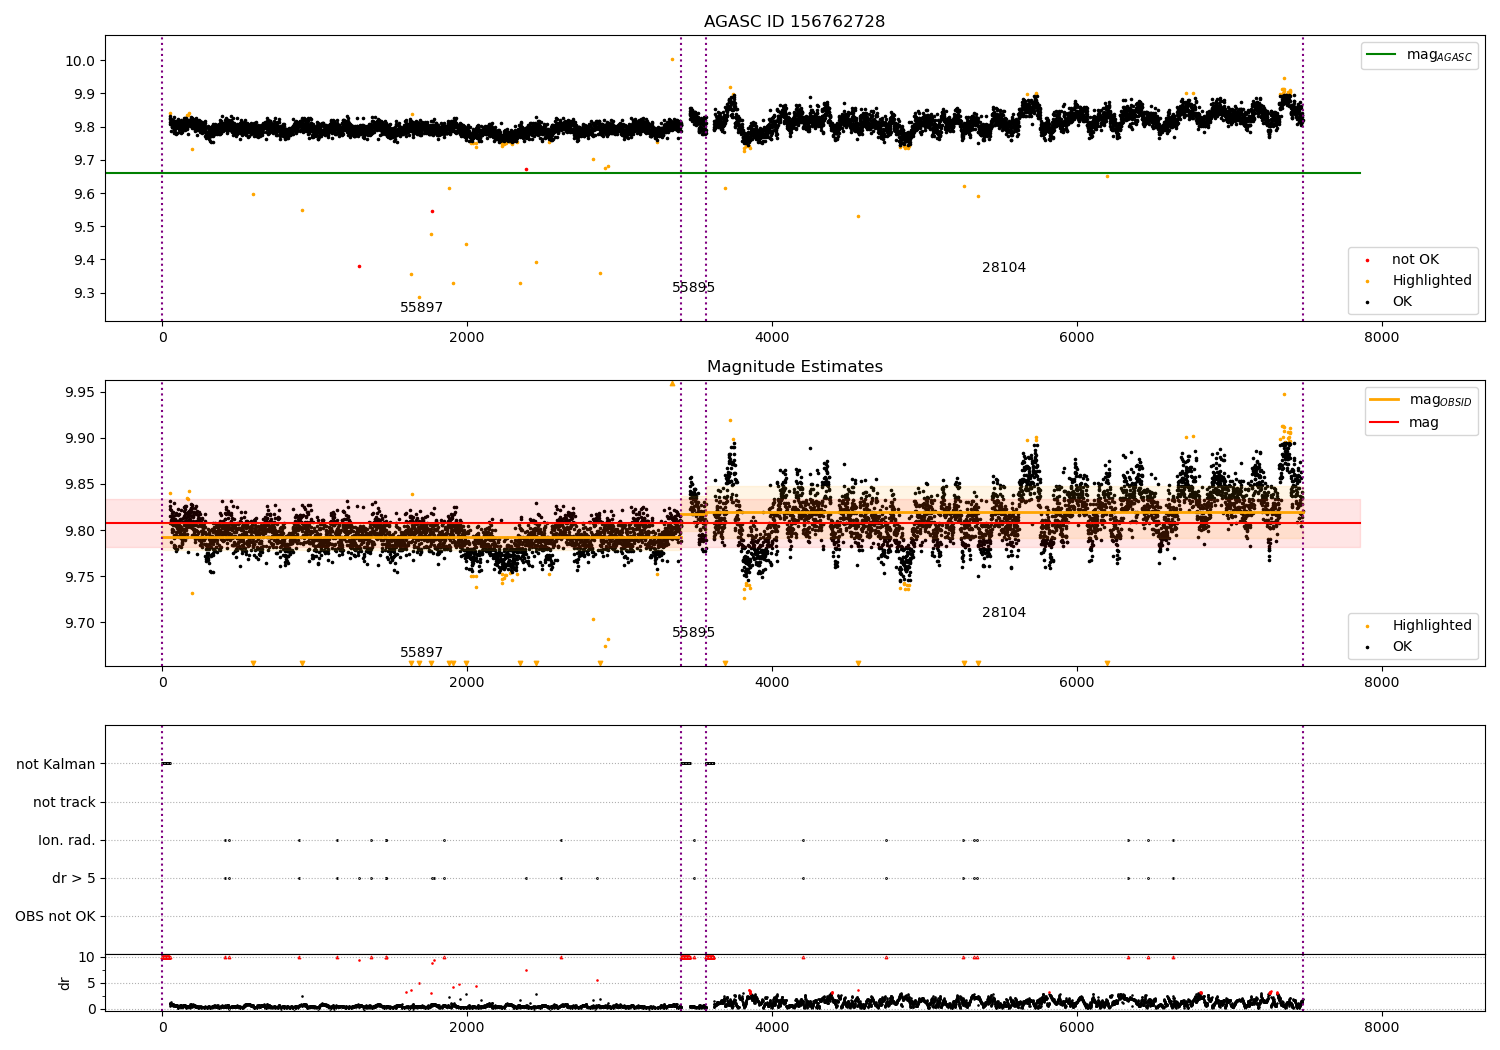Screen dimensions: 1500x1050
Task: Click x-axis tick '8000' under bottom plot
Action: (1382, 1028)
